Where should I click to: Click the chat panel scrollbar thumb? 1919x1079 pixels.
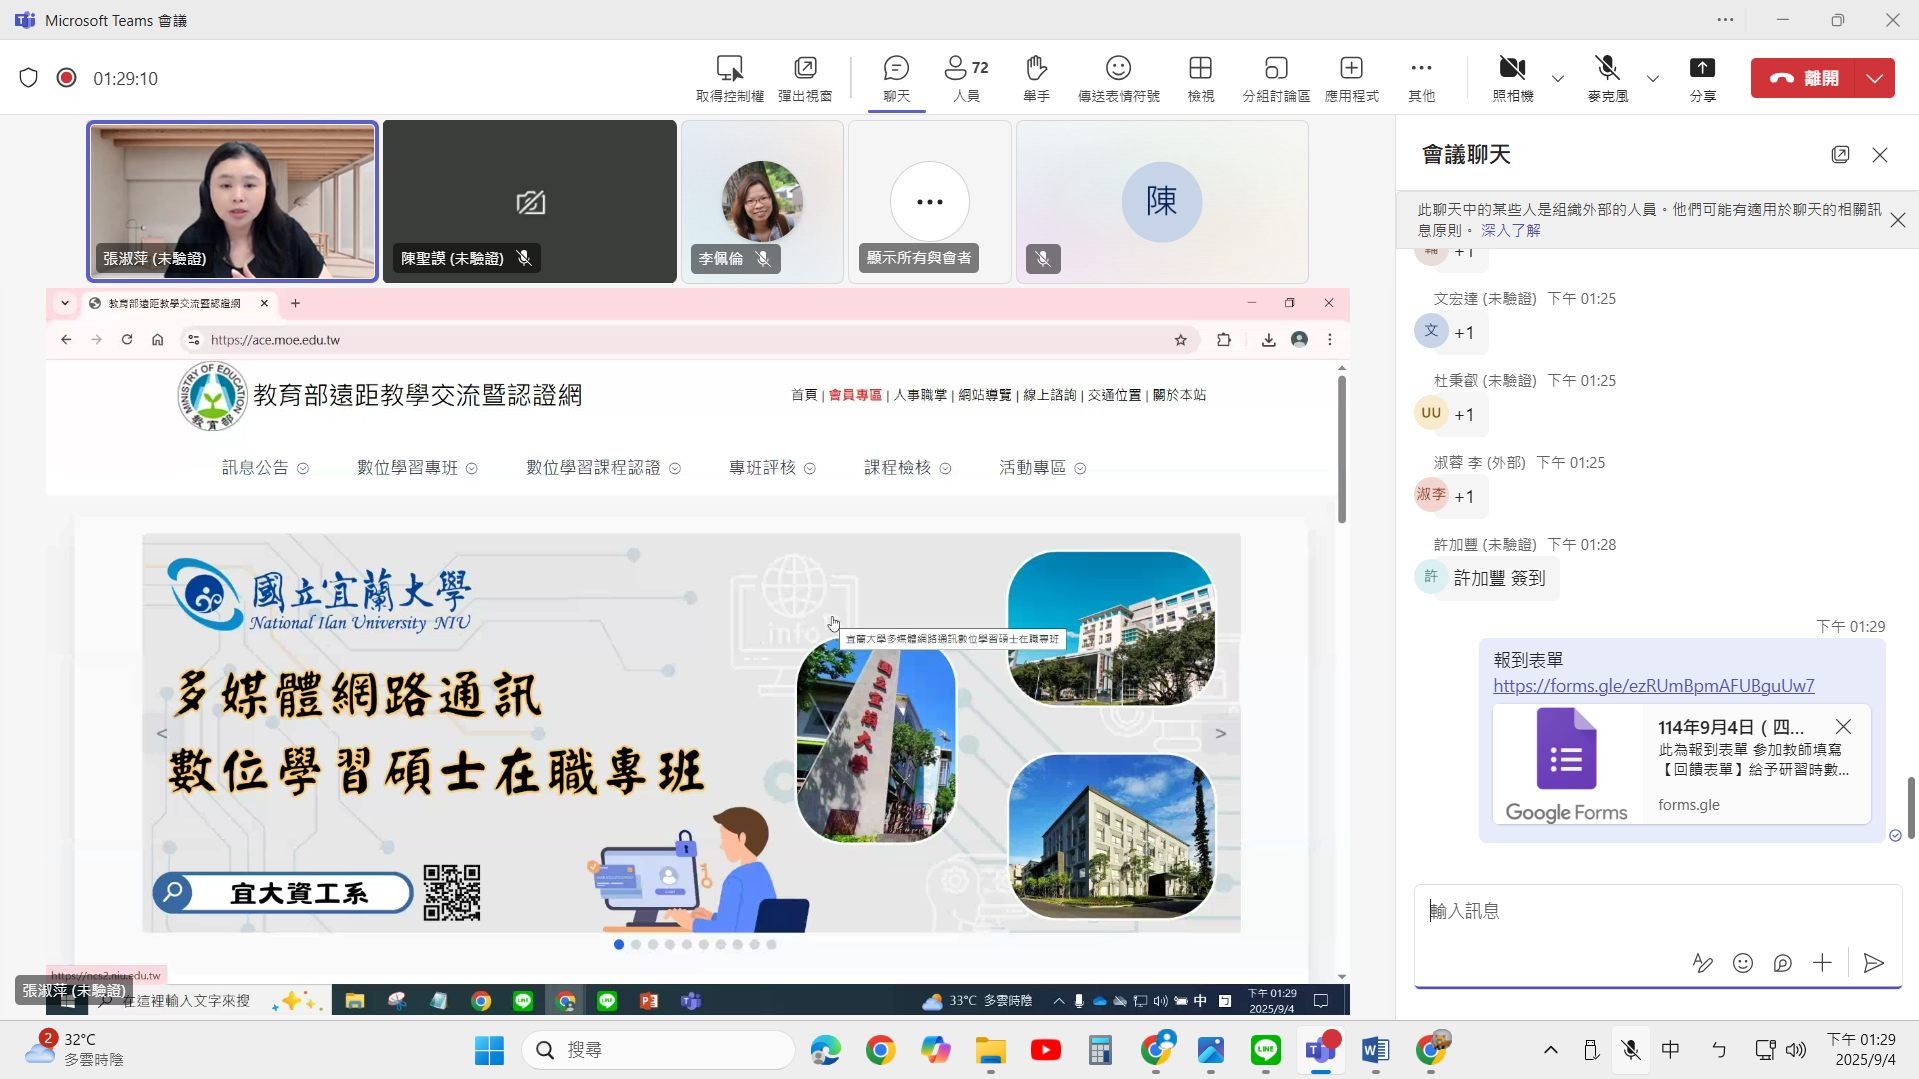1910,807
